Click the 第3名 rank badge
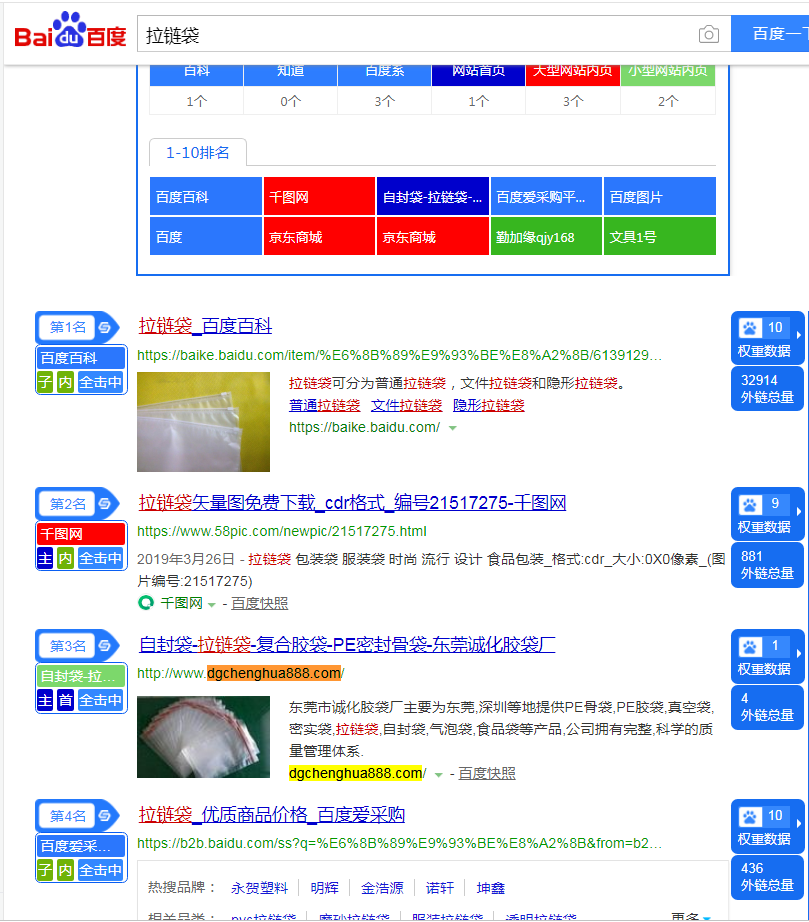Screen dimensions: 809x922 pyautogui.click(x=68, y=646)
